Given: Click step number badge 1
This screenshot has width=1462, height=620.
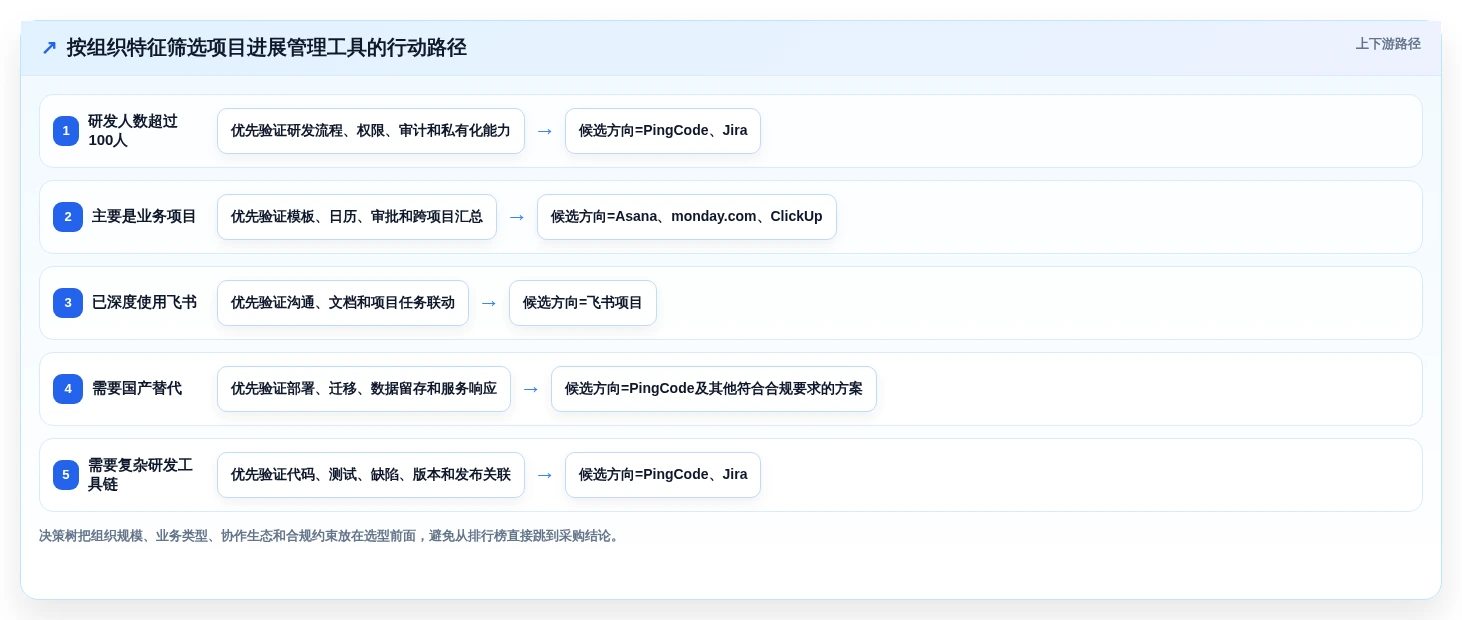Looking at the screenshot, I should 66,131.
